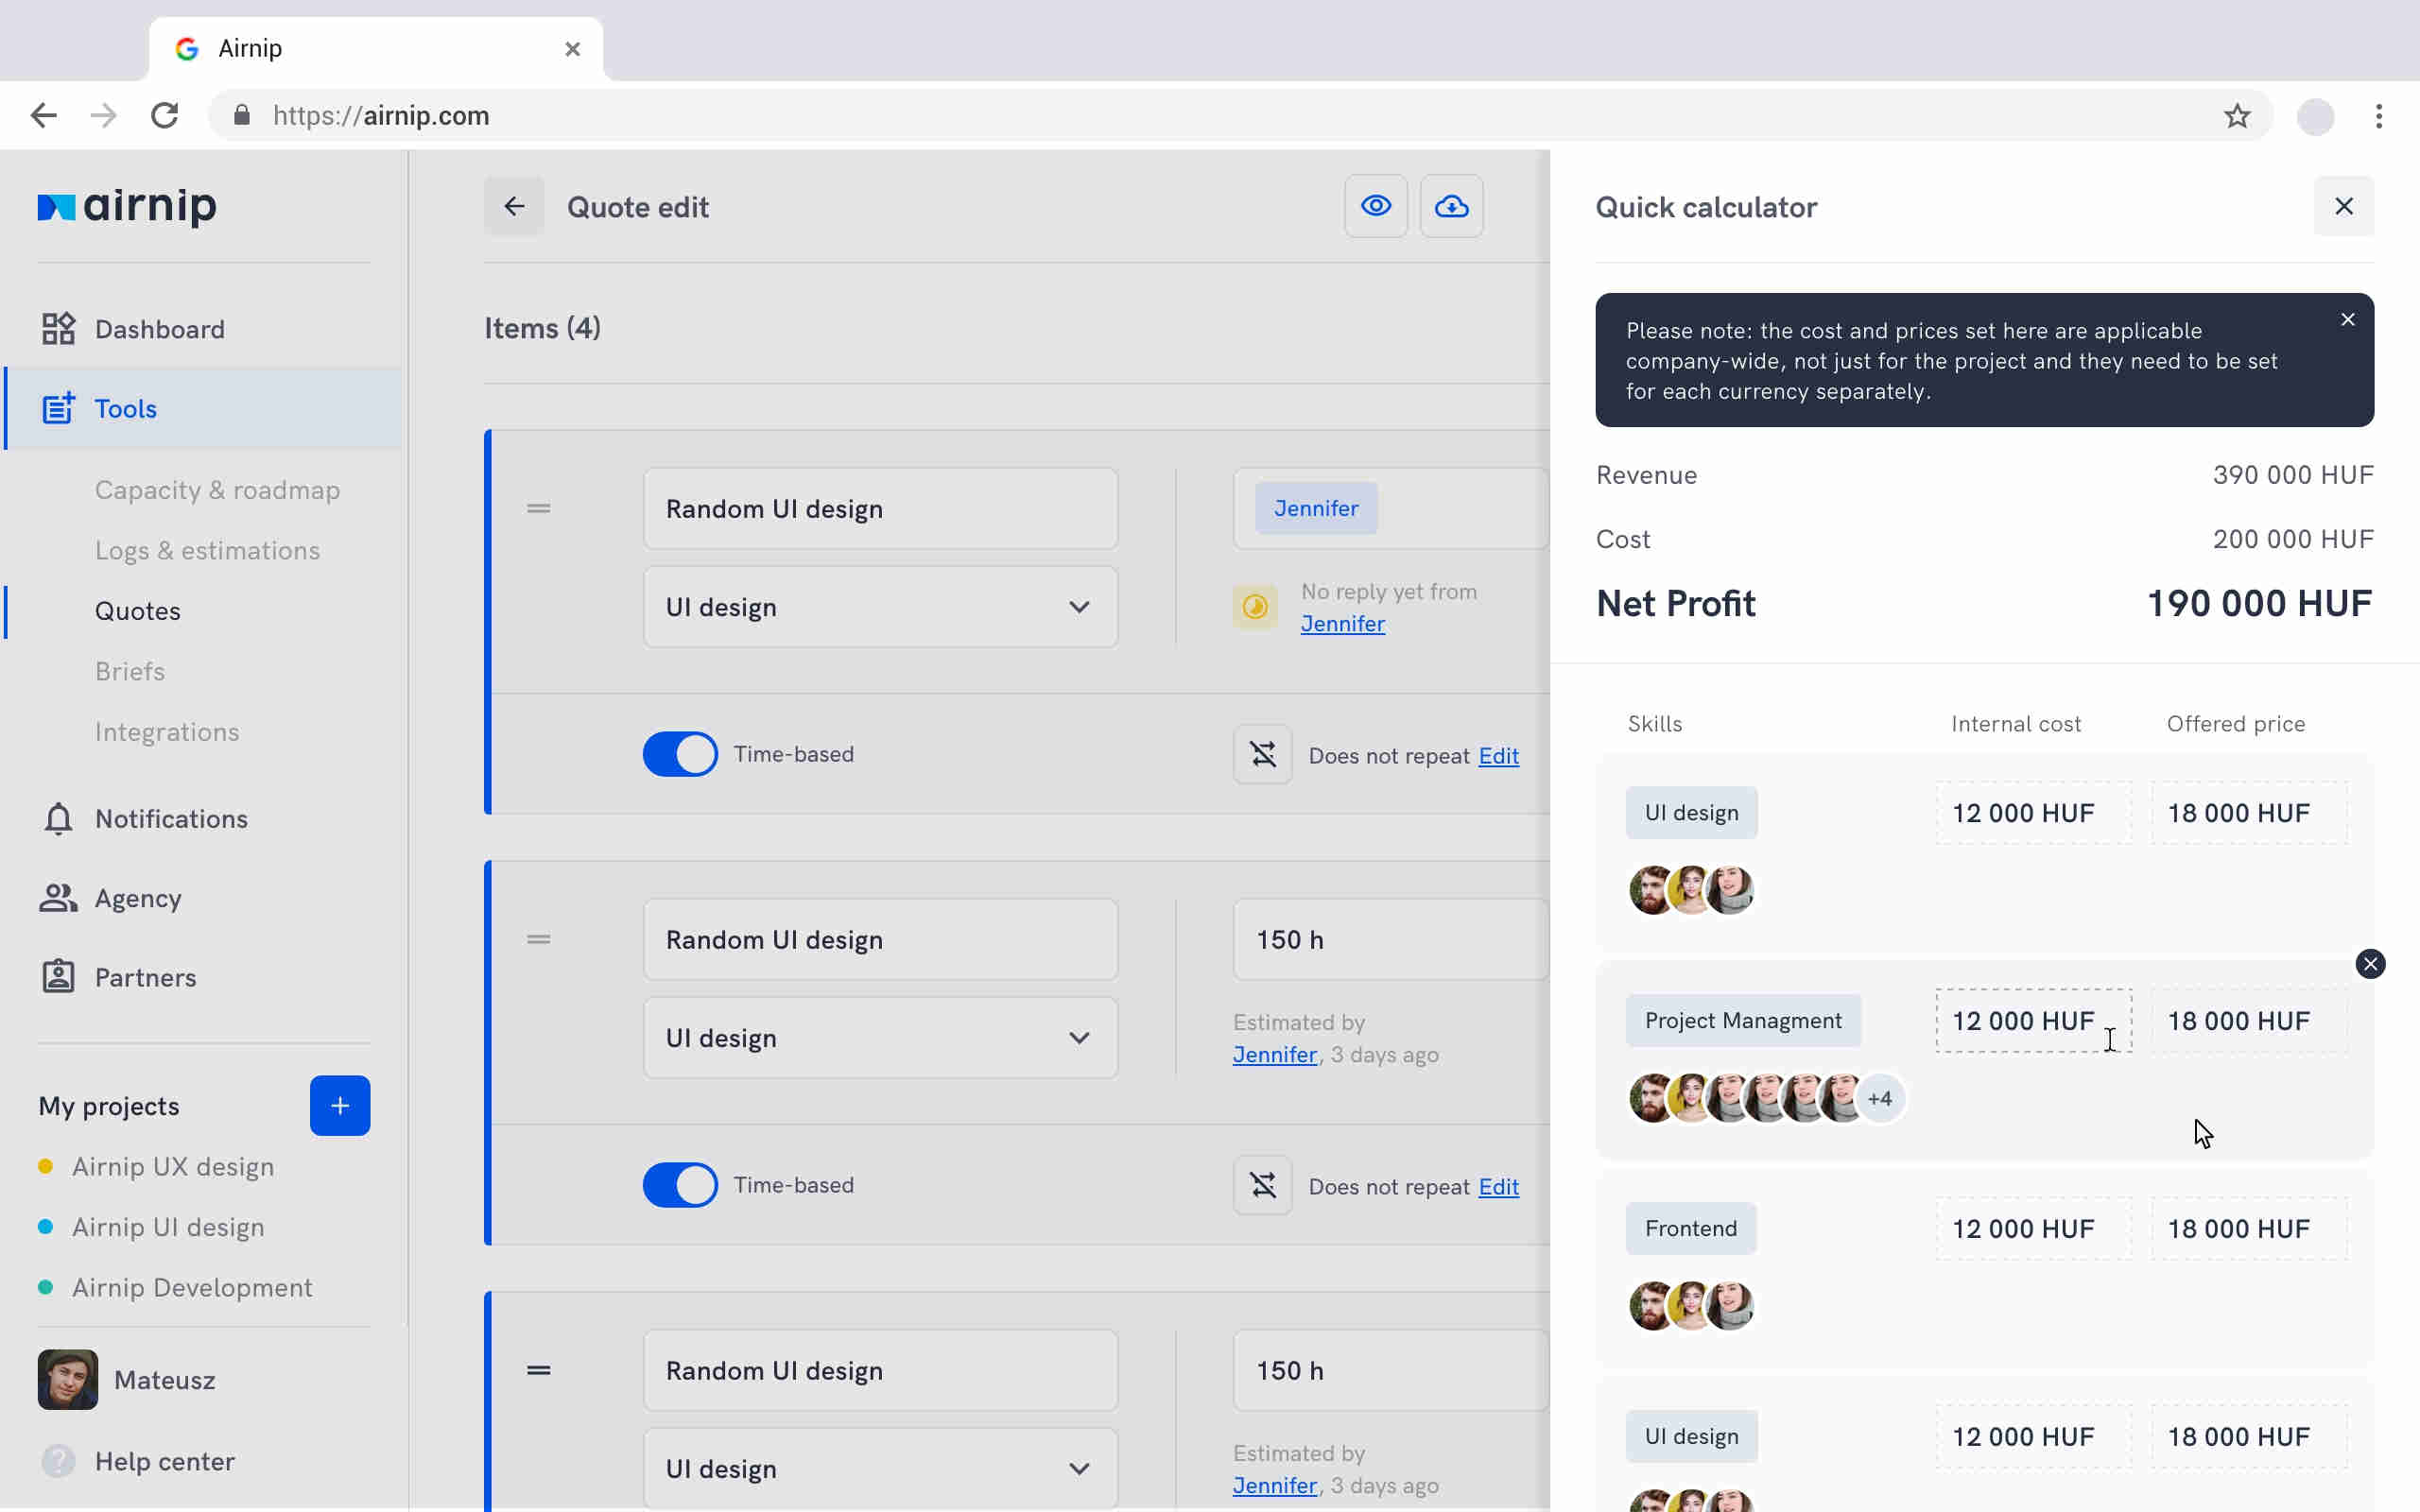2420x1512 pixels.
Task: Bookmark this page with the star icon
Action: click(2237, 116)
